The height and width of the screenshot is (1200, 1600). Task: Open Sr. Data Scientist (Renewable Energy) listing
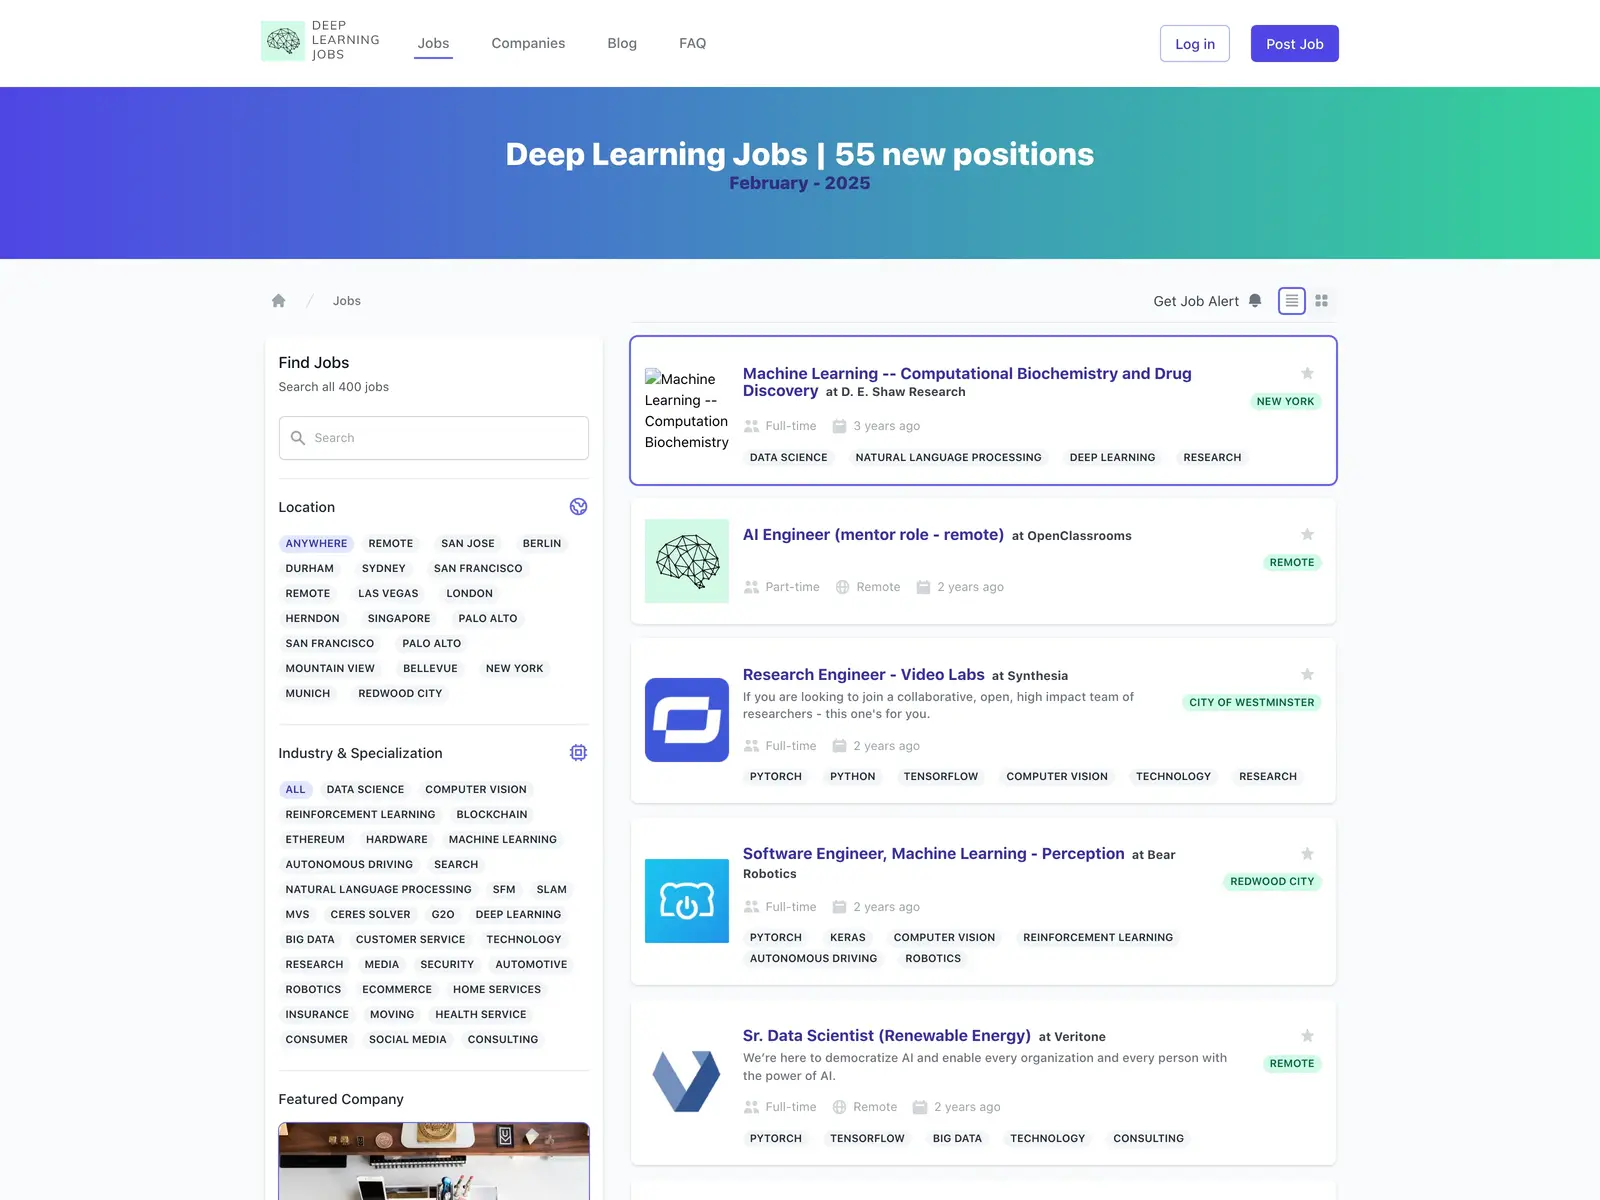[x=887, y=1035]
